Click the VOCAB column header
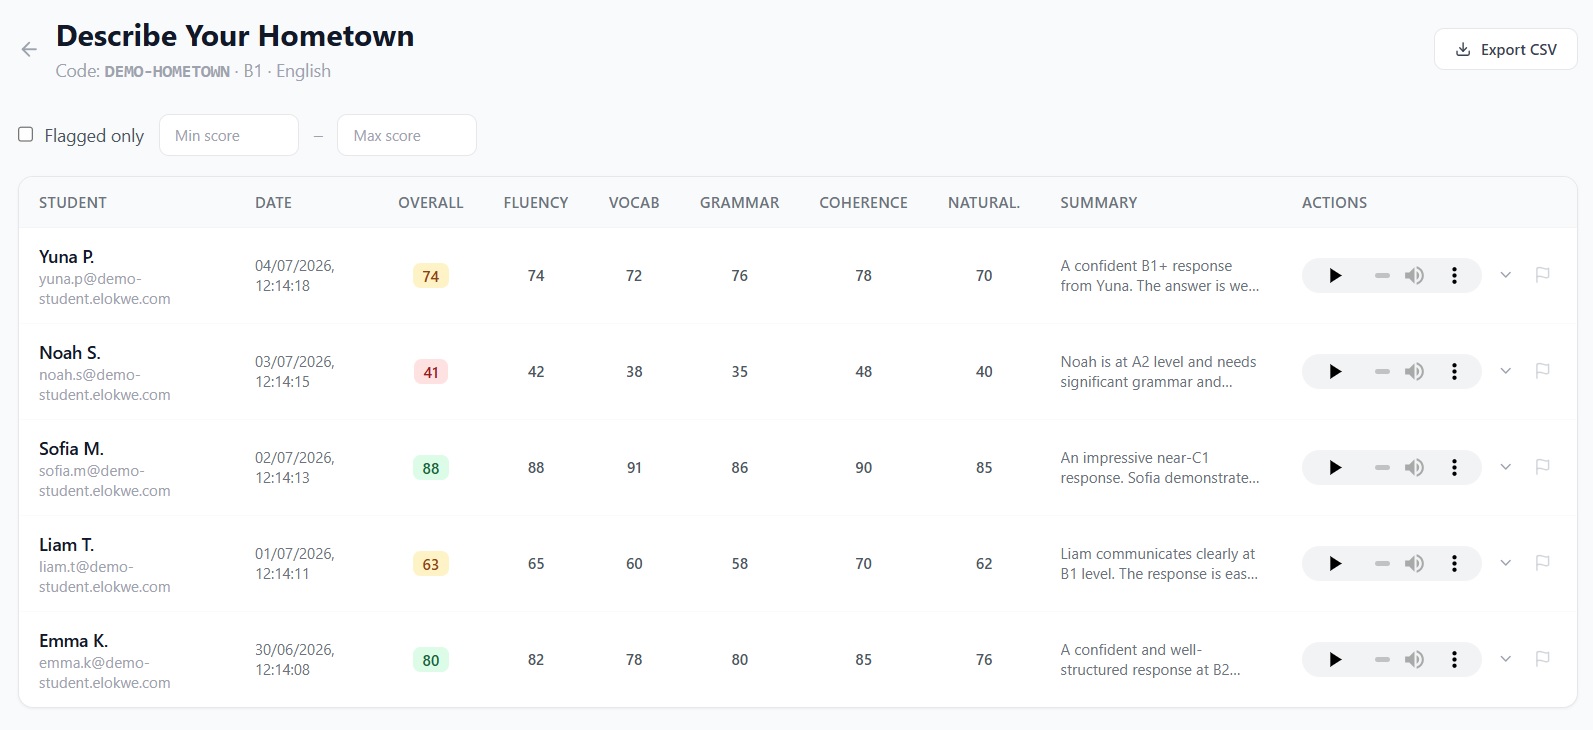The width and height of the screenshot is (1593, 730). pos(634,203)
